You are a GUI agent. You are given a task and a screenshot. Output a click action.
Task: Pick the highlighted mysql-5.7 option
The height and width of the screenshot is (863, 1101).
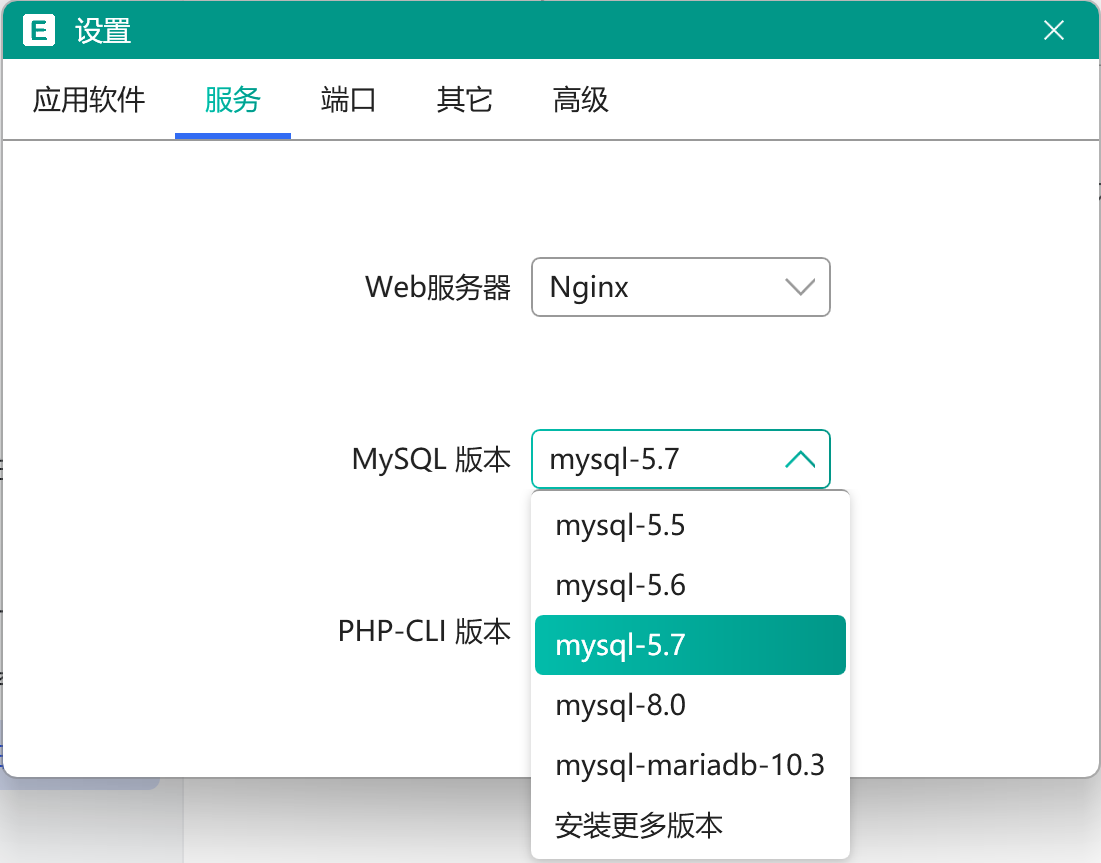point(690,645)
